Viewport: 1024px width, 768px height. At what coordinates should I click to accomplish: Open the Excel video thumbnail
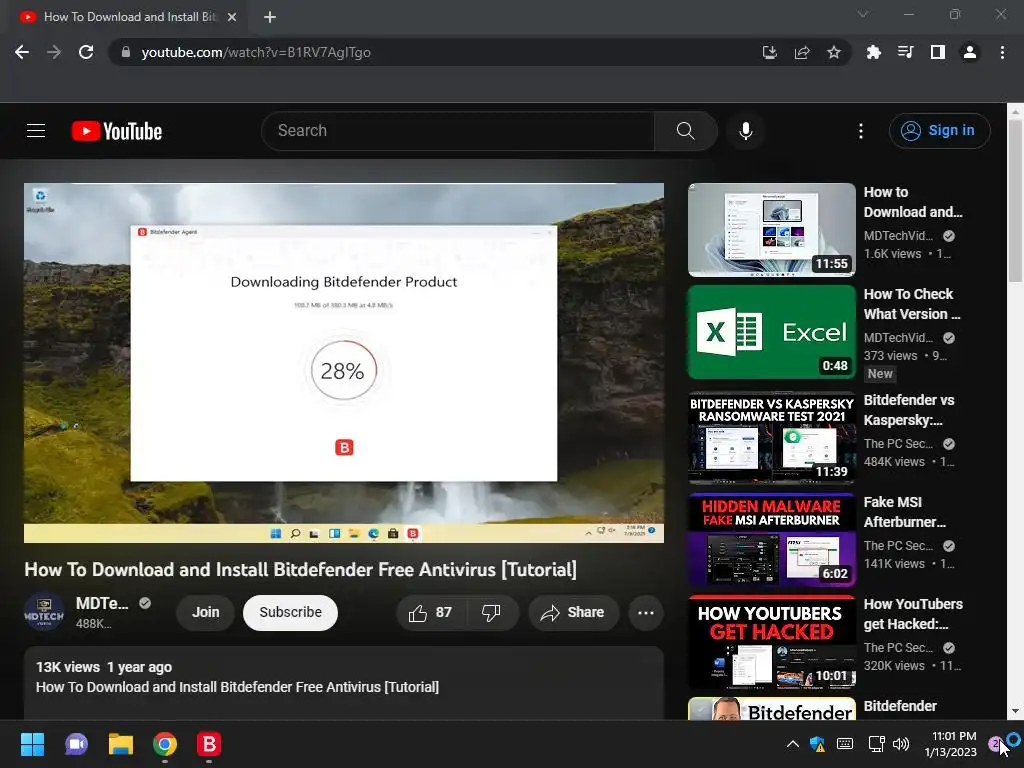point(771,332)
